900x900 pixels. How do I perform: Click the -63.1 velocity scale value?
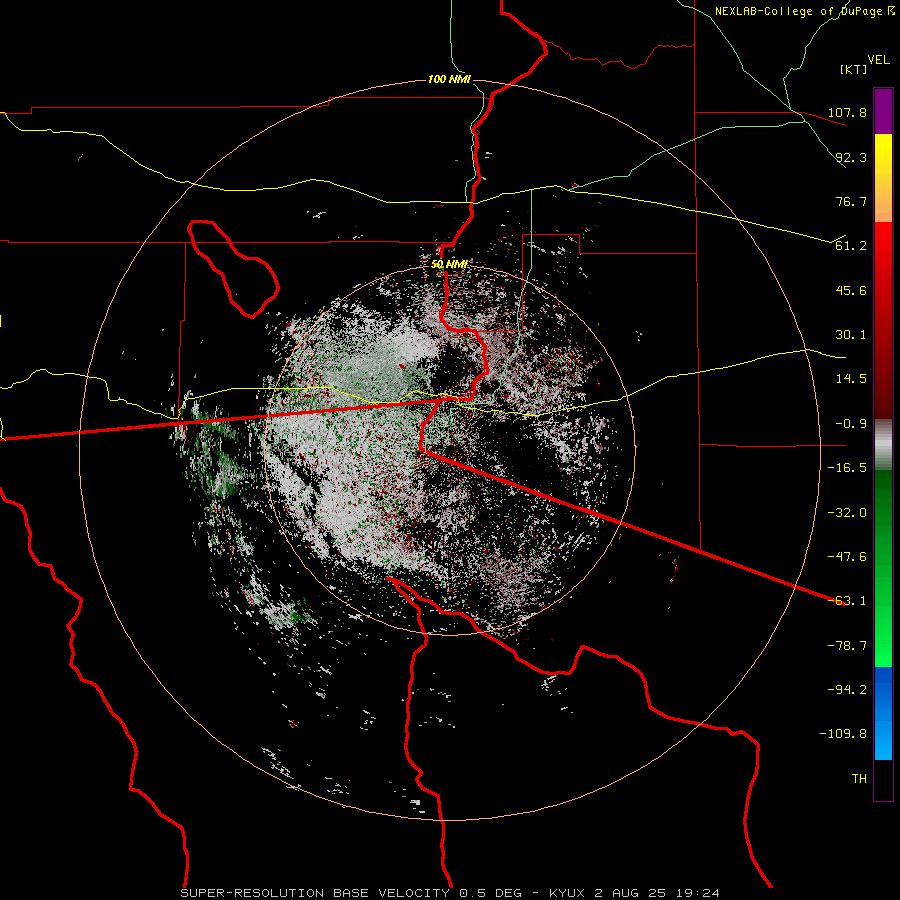847,601
